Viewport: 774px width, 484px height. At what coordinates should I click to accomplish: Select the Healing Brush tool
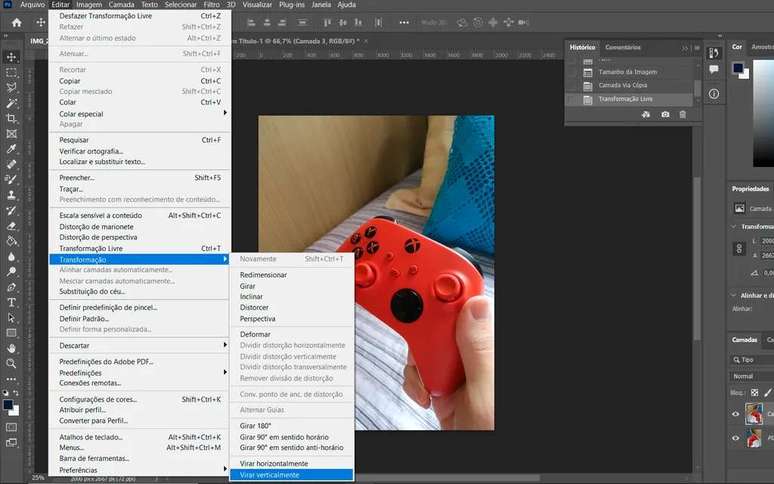point(11,164)
